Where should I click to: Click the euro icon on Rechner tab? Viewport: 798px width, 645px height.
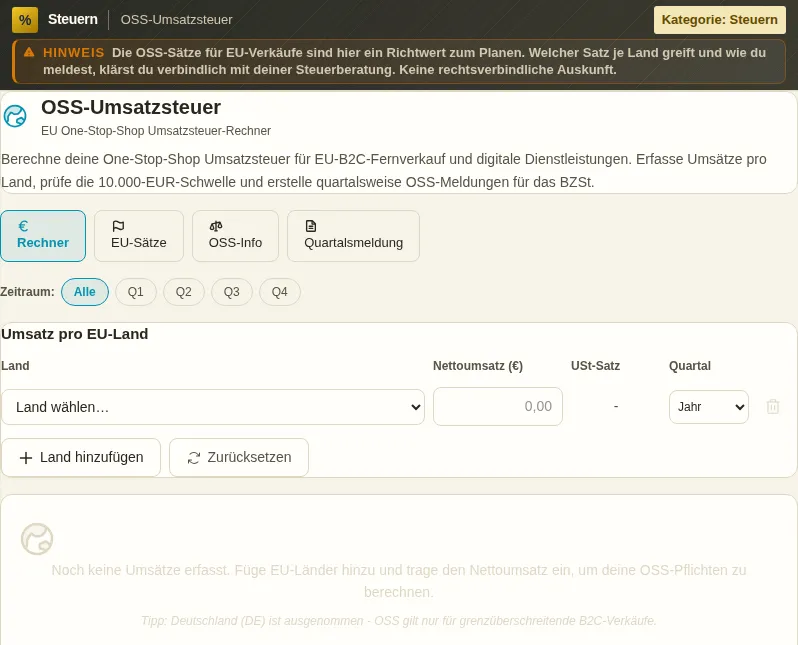[x=23, y=226]
